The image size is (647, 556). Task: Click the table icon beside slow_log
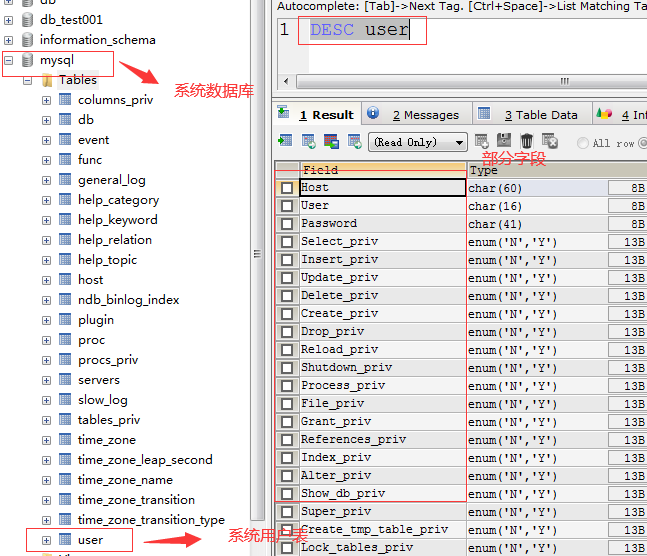(x=65, y=399)
